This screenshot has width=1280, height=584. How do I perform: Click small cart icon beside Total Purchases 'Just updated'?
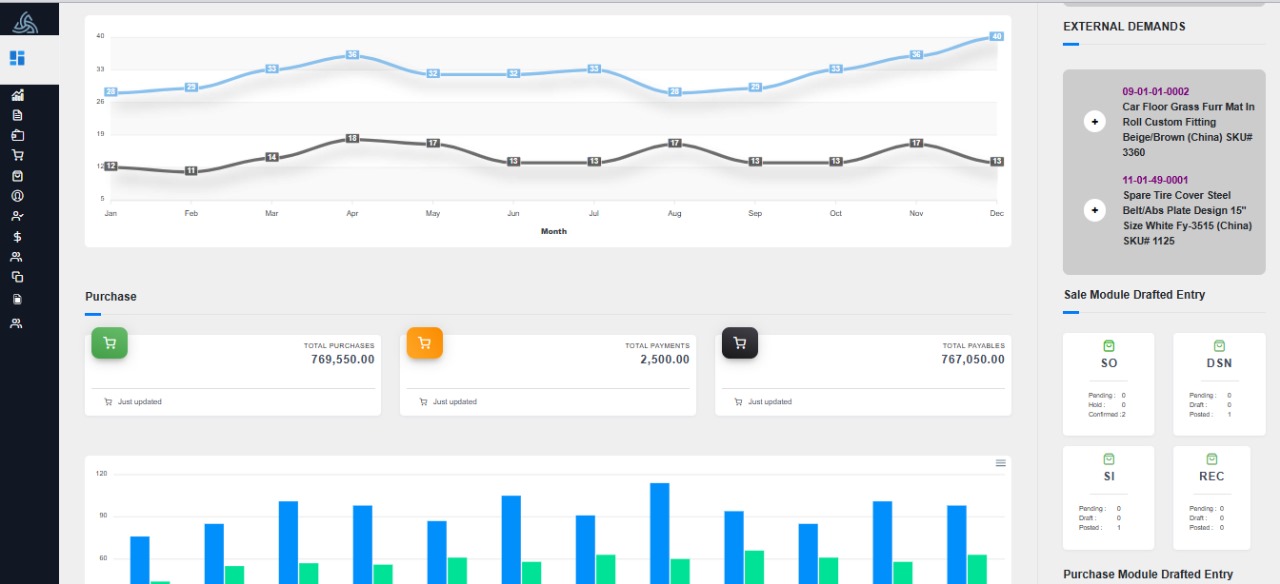click(108, 402)
